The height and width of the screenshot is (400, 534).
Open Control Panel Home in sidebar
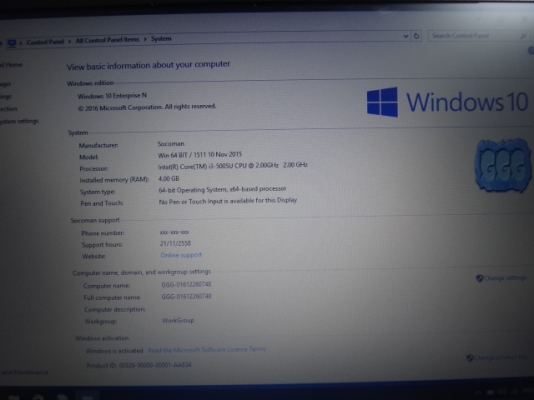11,65
